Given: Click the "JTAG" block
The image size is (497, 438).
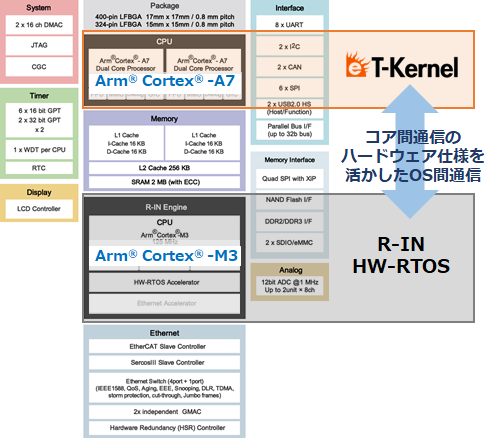Looking at the screenshot, I should [39, 45].
